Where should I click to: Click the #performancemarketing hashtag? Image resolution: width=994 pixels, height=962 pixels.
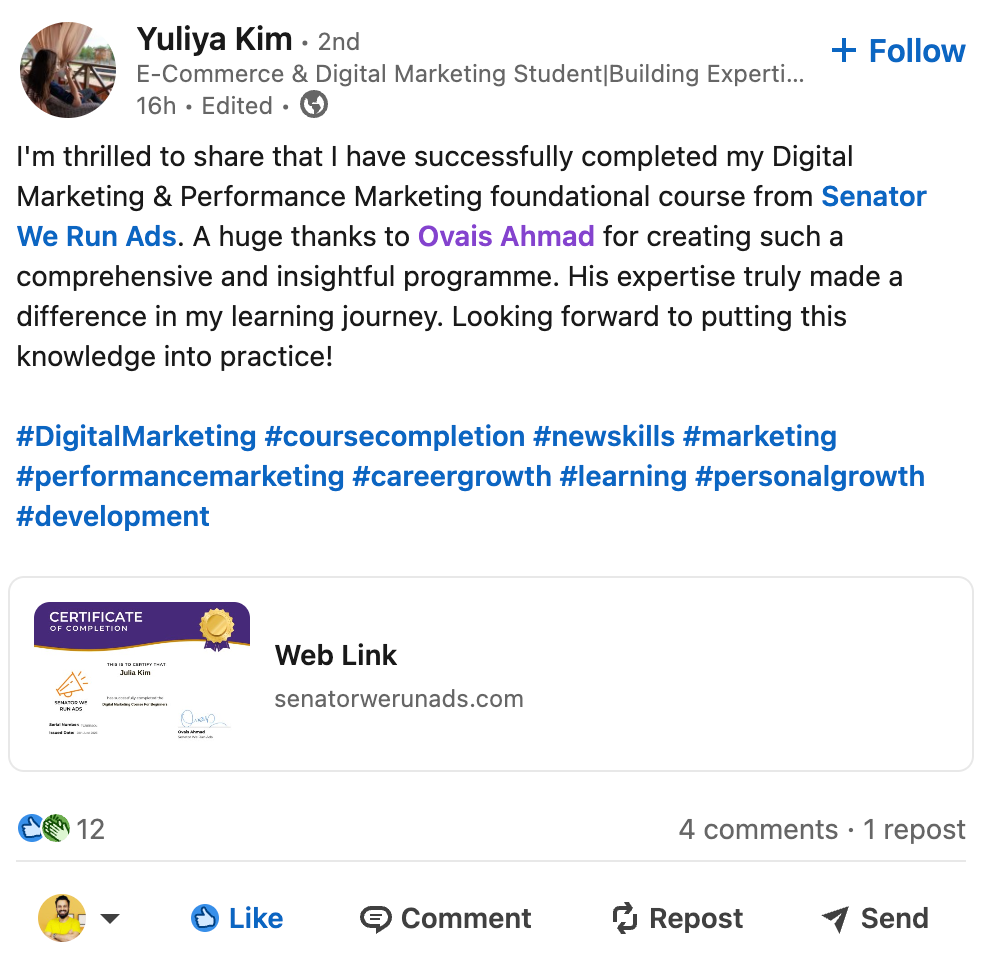click(180, 477)
